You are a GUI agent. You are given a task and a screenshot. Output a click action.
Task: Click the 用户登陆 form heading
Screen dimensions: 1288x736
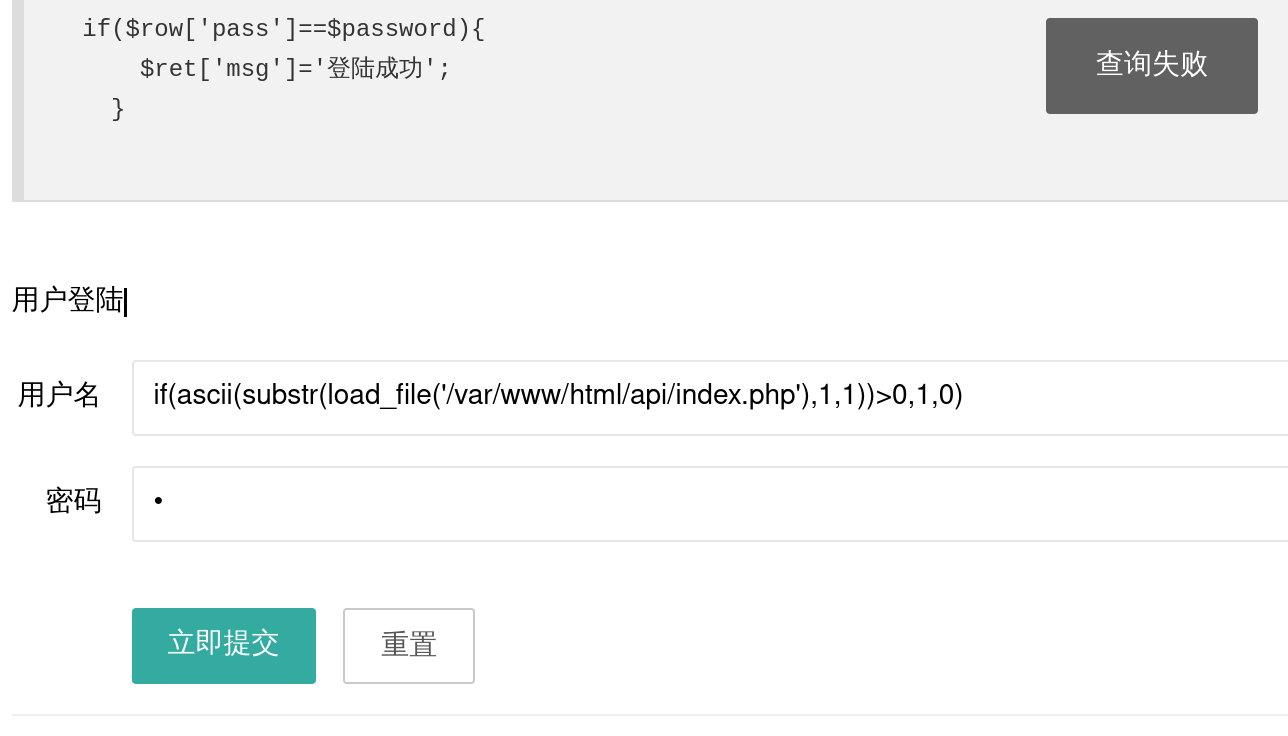(x=68, y=300)
